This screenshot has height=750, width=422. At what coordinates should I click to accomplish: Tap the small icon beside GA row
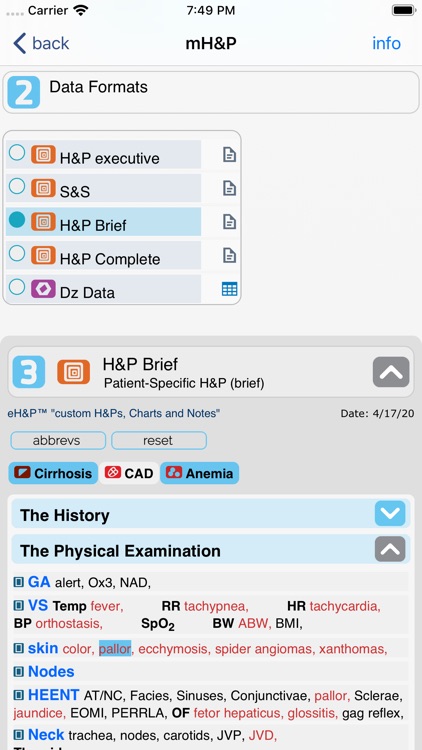19,582
